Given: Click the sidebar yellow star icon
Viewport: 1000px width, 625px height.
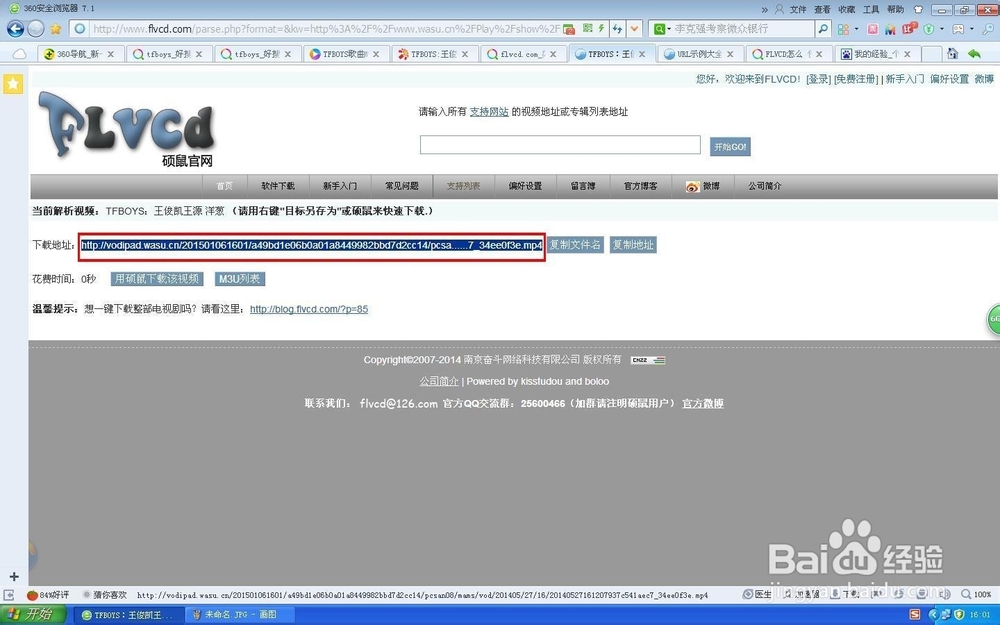Looking at the screenshot, I should coord(13,84).
